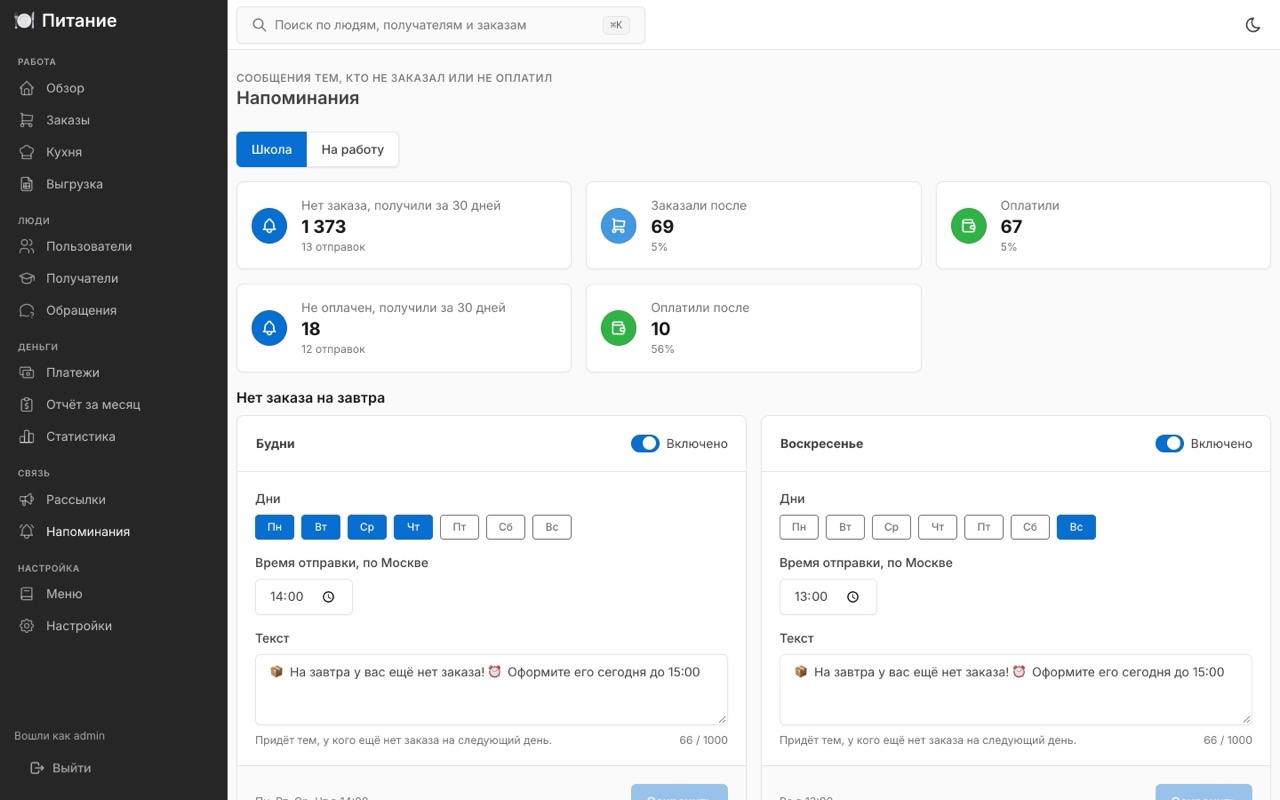Image resolution: width=1280 pixels, height=800 pixels.
Task: Click the Оплатили после card
Action: 753,328
